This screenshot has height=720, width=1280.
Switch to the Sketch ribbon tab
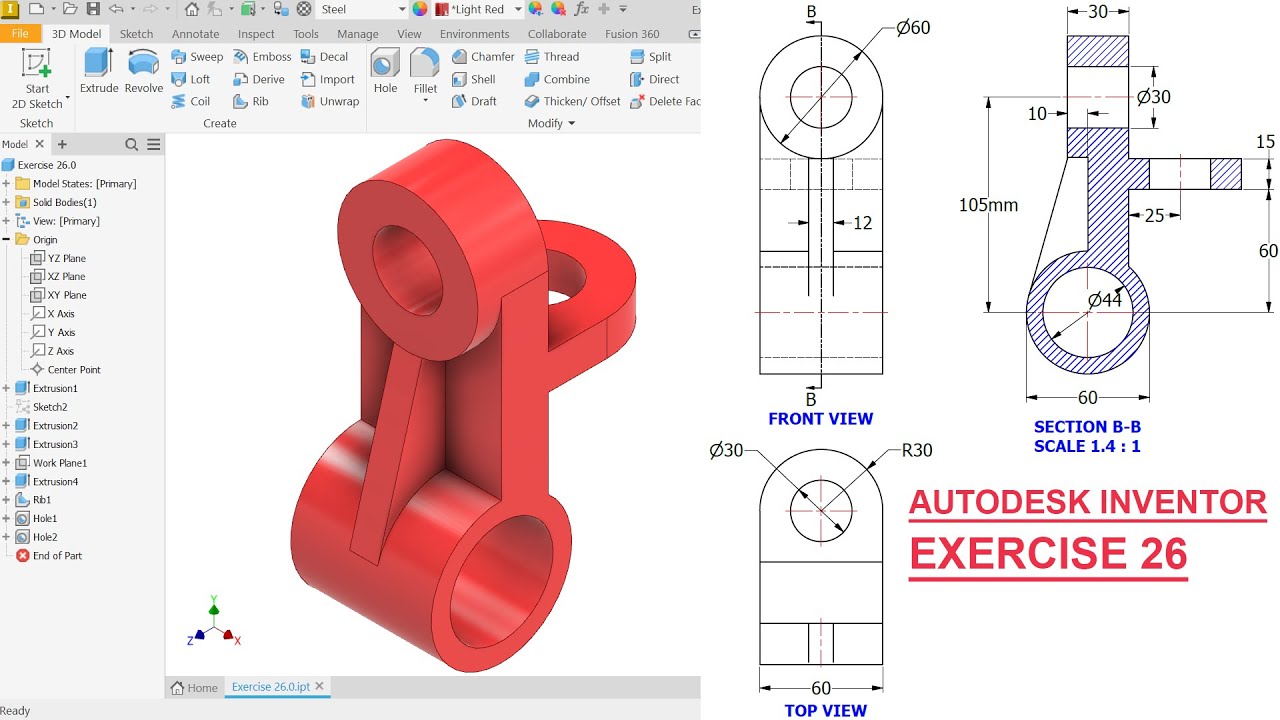pyautogui.click(x=137, y=34)
